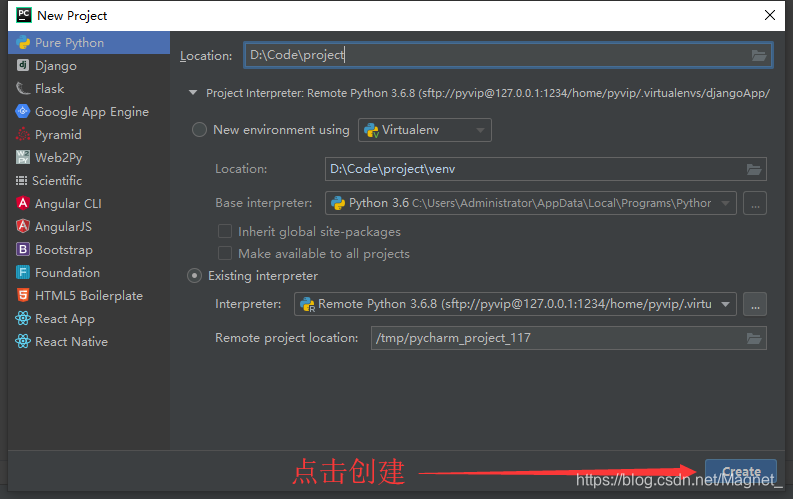Click the Angular CLI red icon

pyautogui.click(x=23, y=203)
